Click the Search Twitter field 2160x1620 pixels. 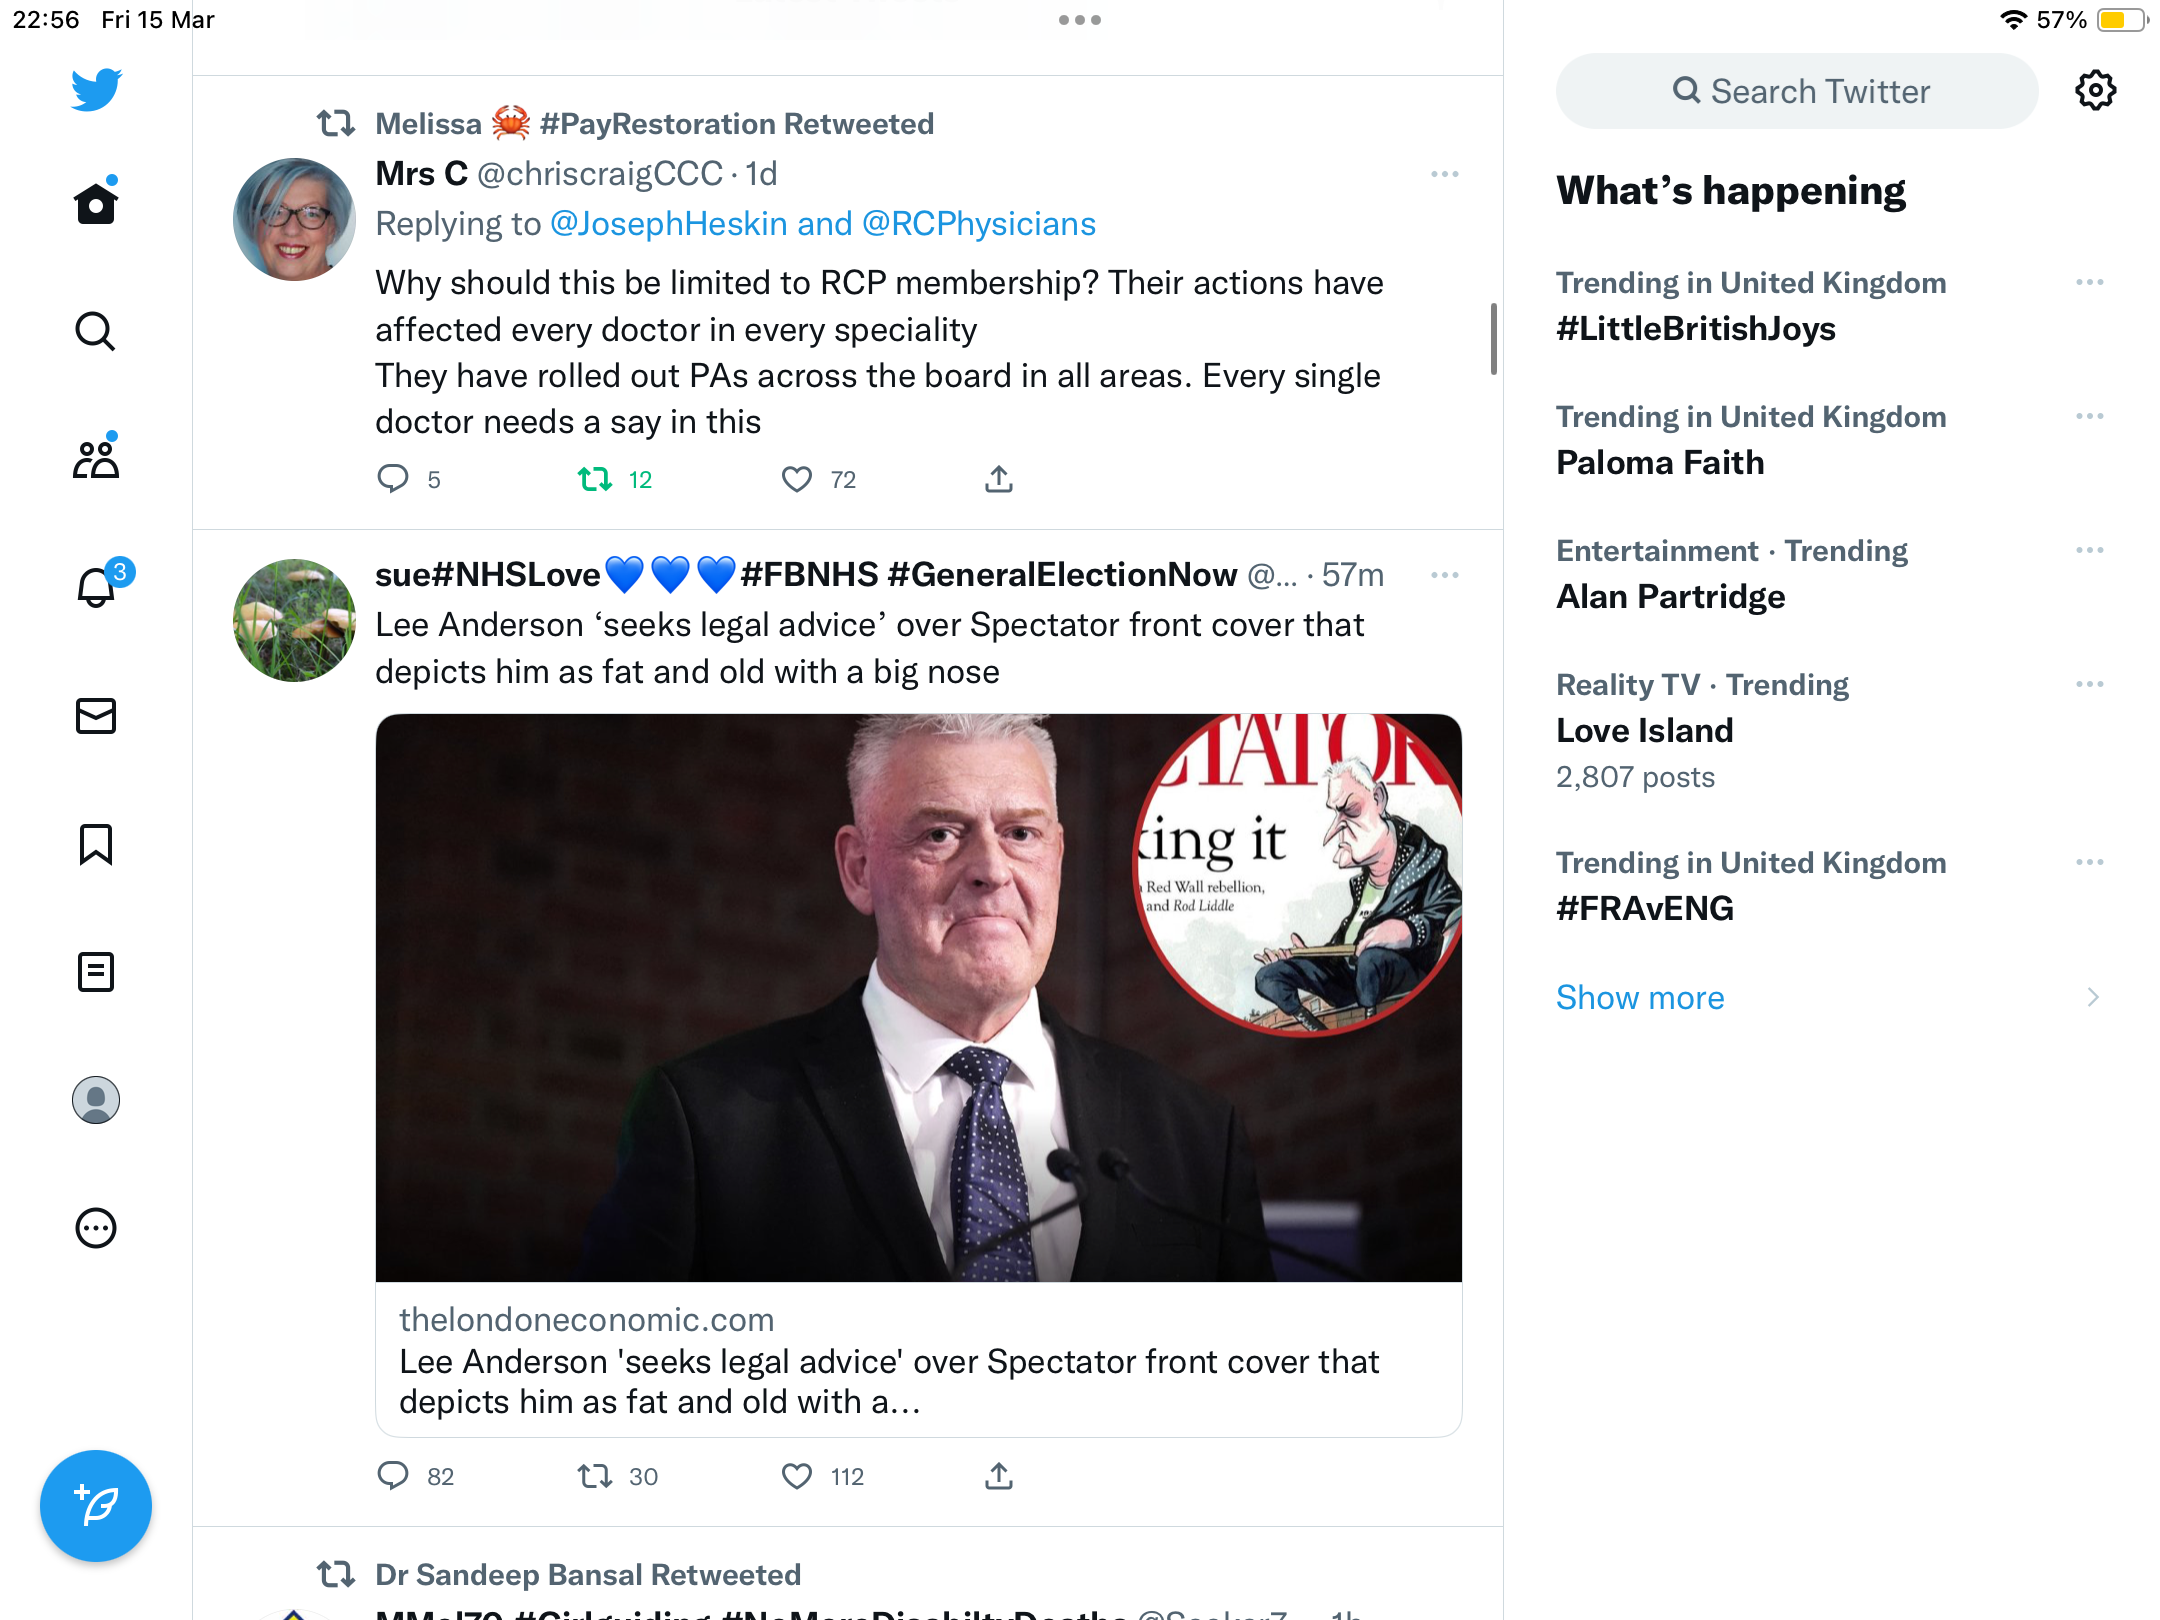[1797, 91]
